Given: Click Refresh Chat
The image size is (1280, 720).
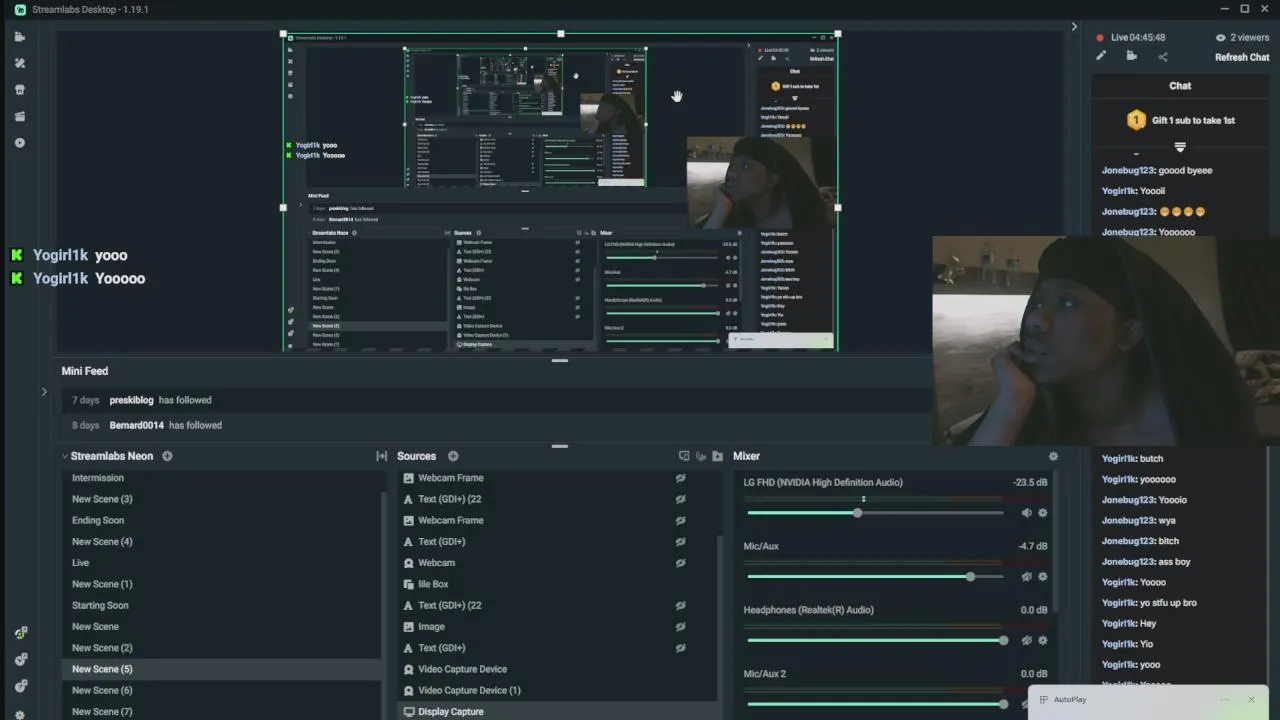Looking at the screenshot, I should click(x=1242, y=57).
